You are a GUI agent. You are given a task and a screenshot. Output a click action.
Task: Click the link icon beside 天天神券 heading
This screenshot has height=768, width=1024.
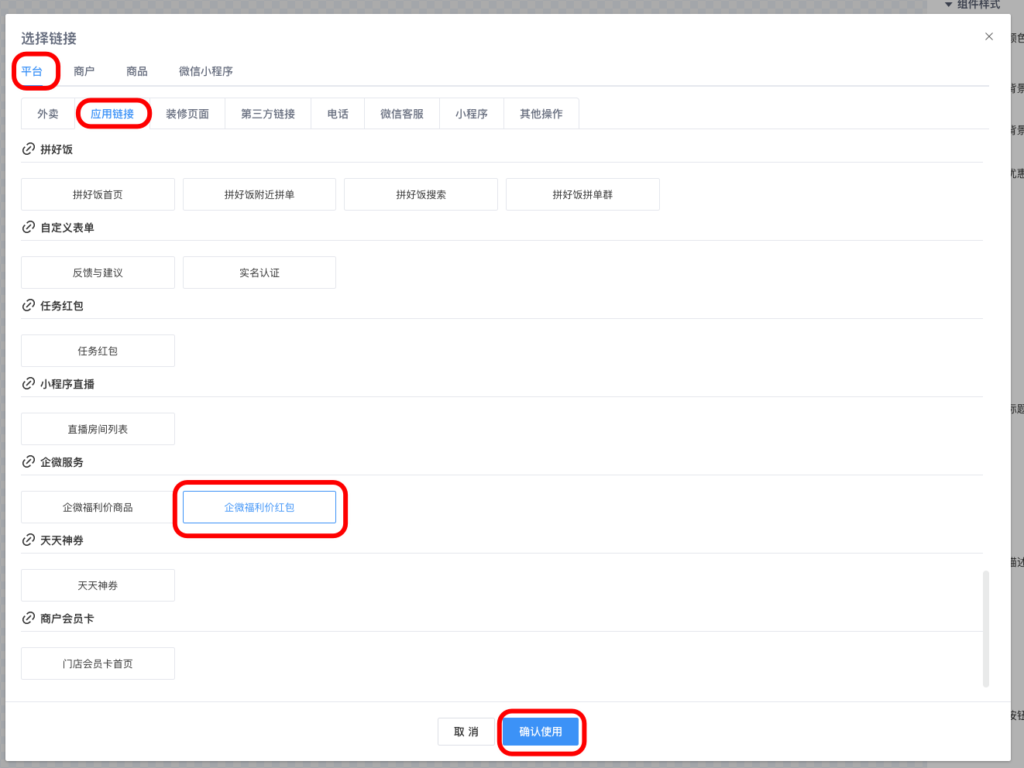28,541
